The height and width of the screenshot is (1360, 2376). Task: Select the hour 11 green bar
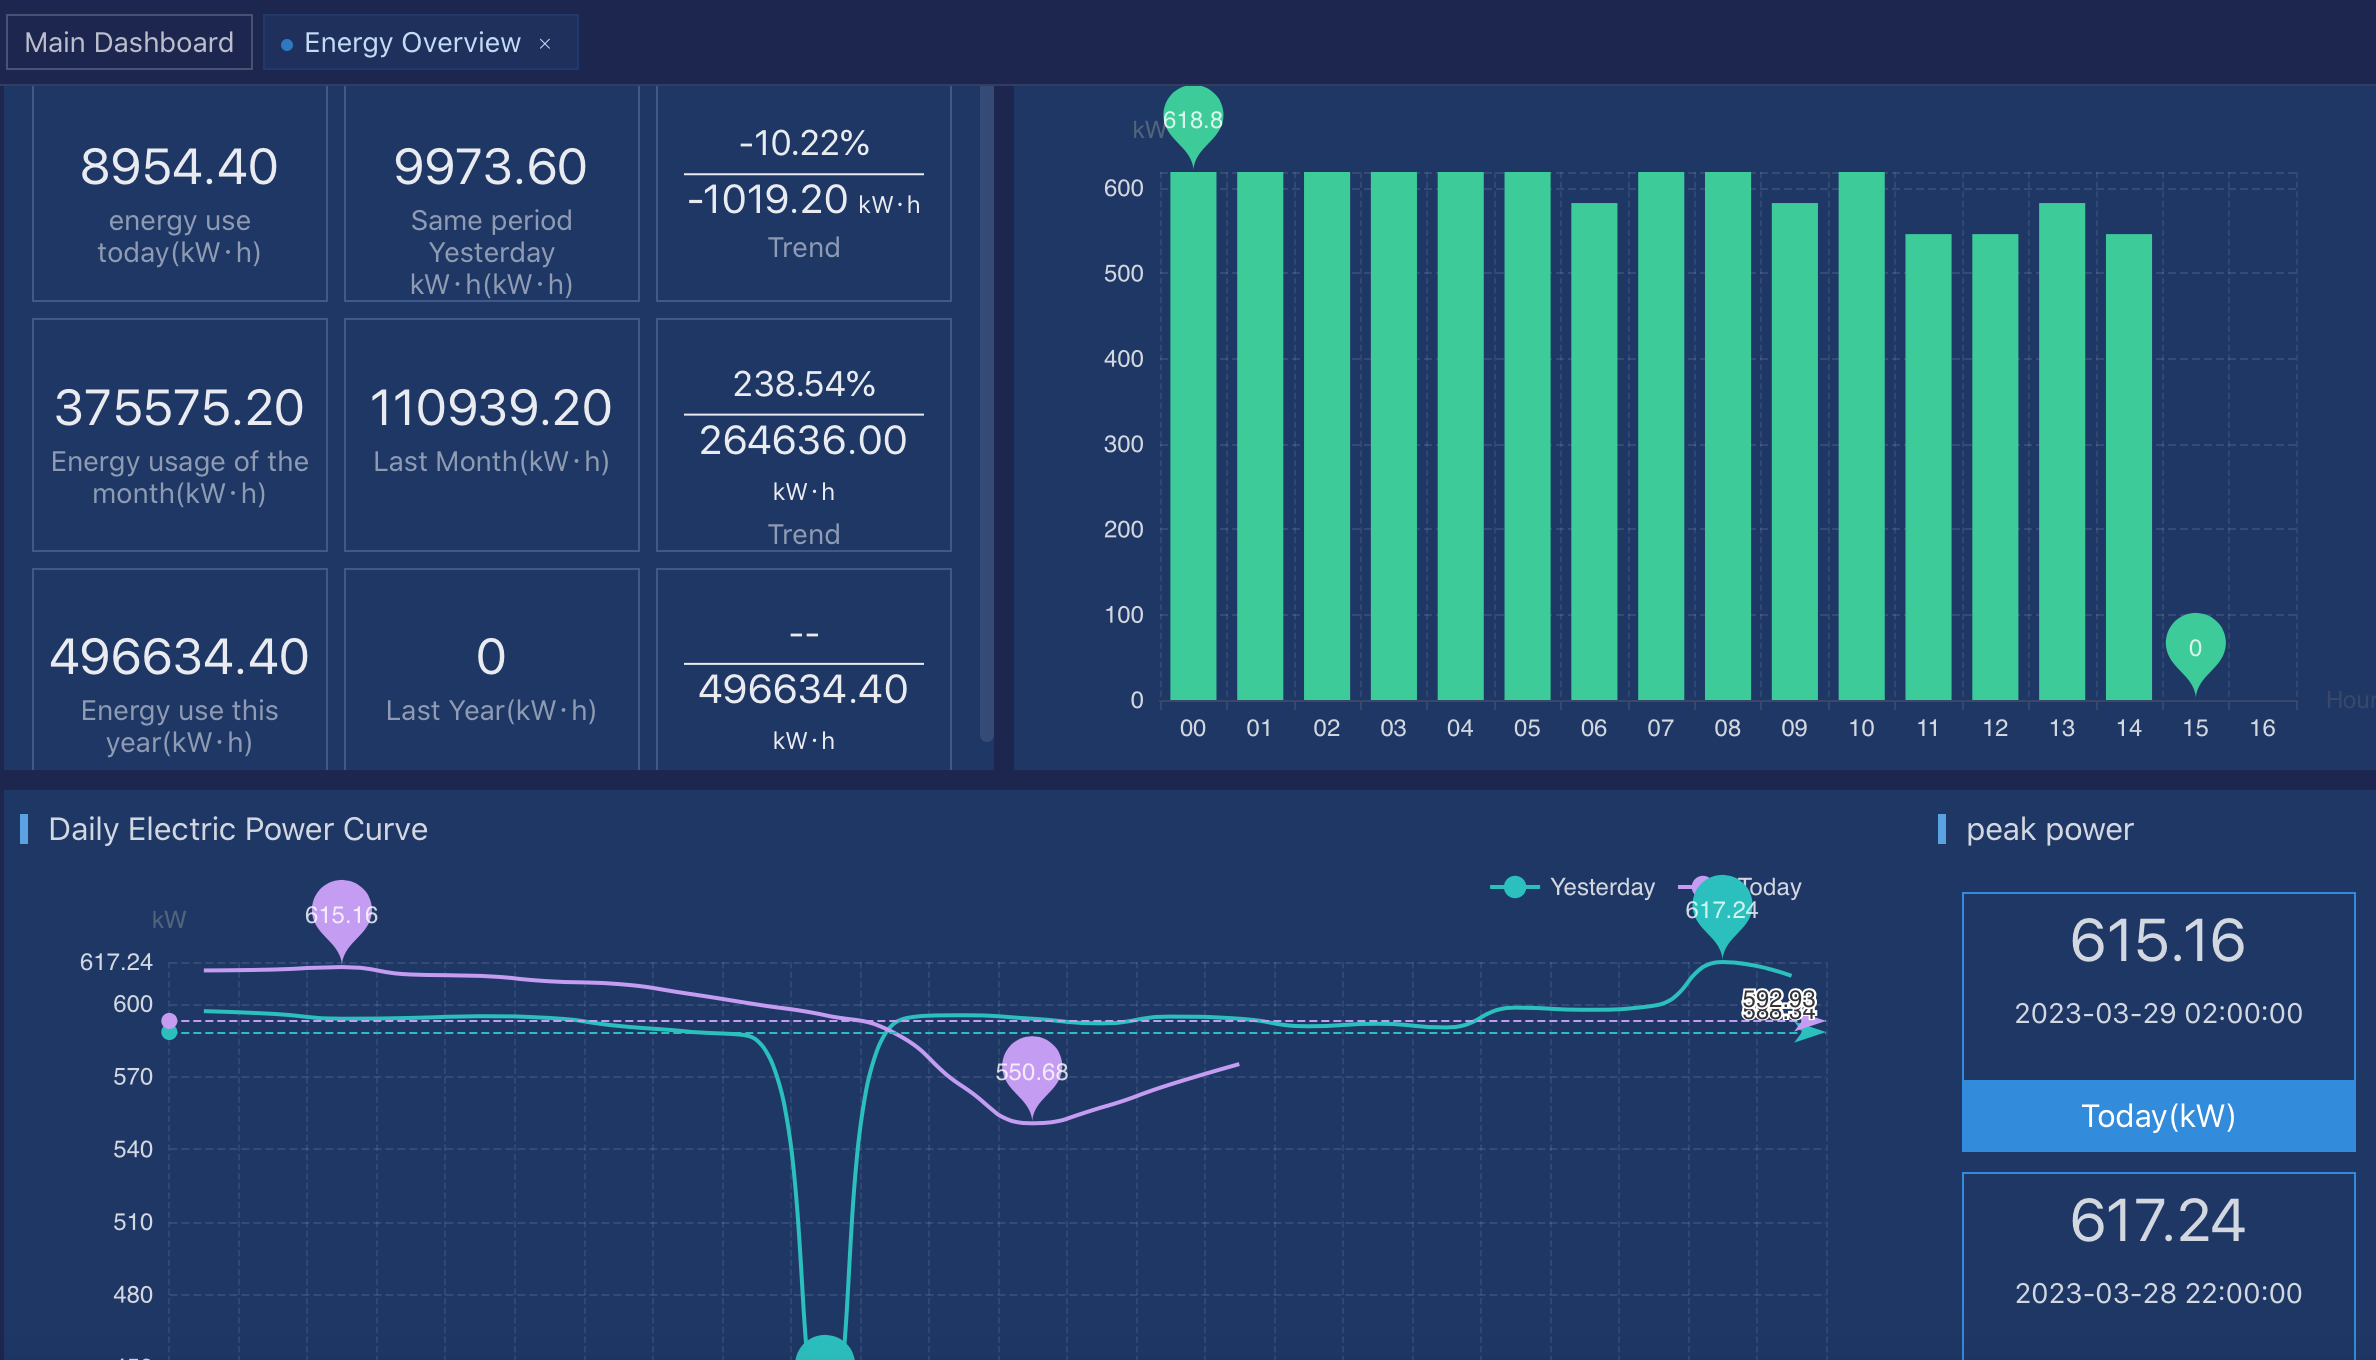(1928, 467)
